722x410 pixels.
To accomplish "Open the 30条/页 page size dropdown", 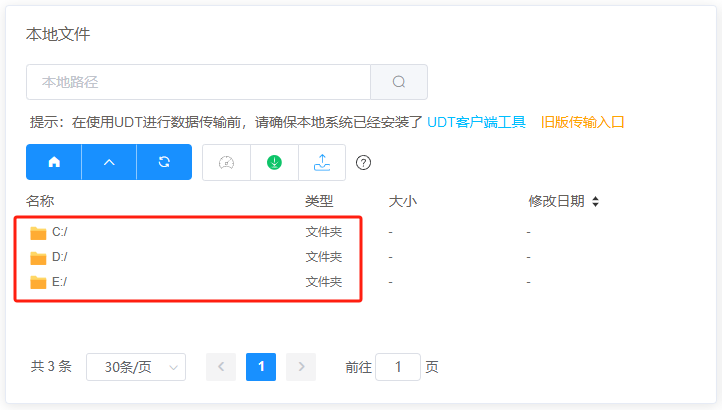I will [136, 367].
